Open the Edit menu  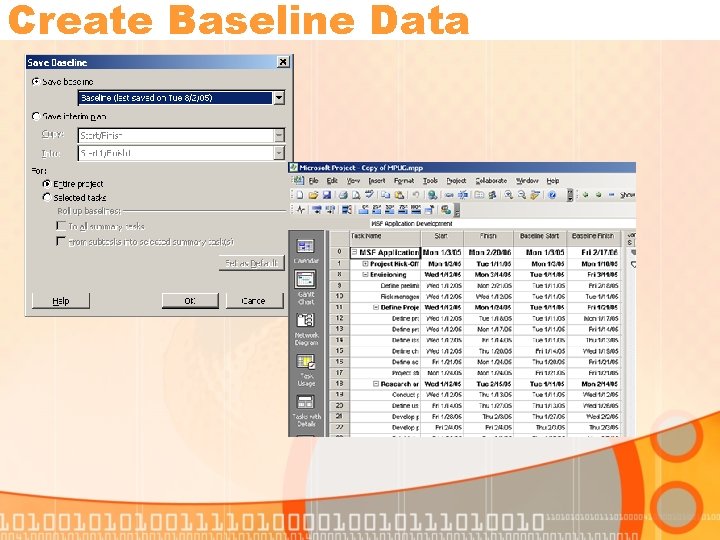tap(332, 181)
